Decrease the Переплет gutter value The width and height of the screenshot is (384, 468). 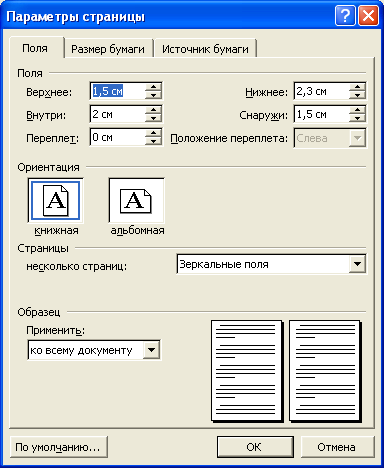[x=153, y=141]
